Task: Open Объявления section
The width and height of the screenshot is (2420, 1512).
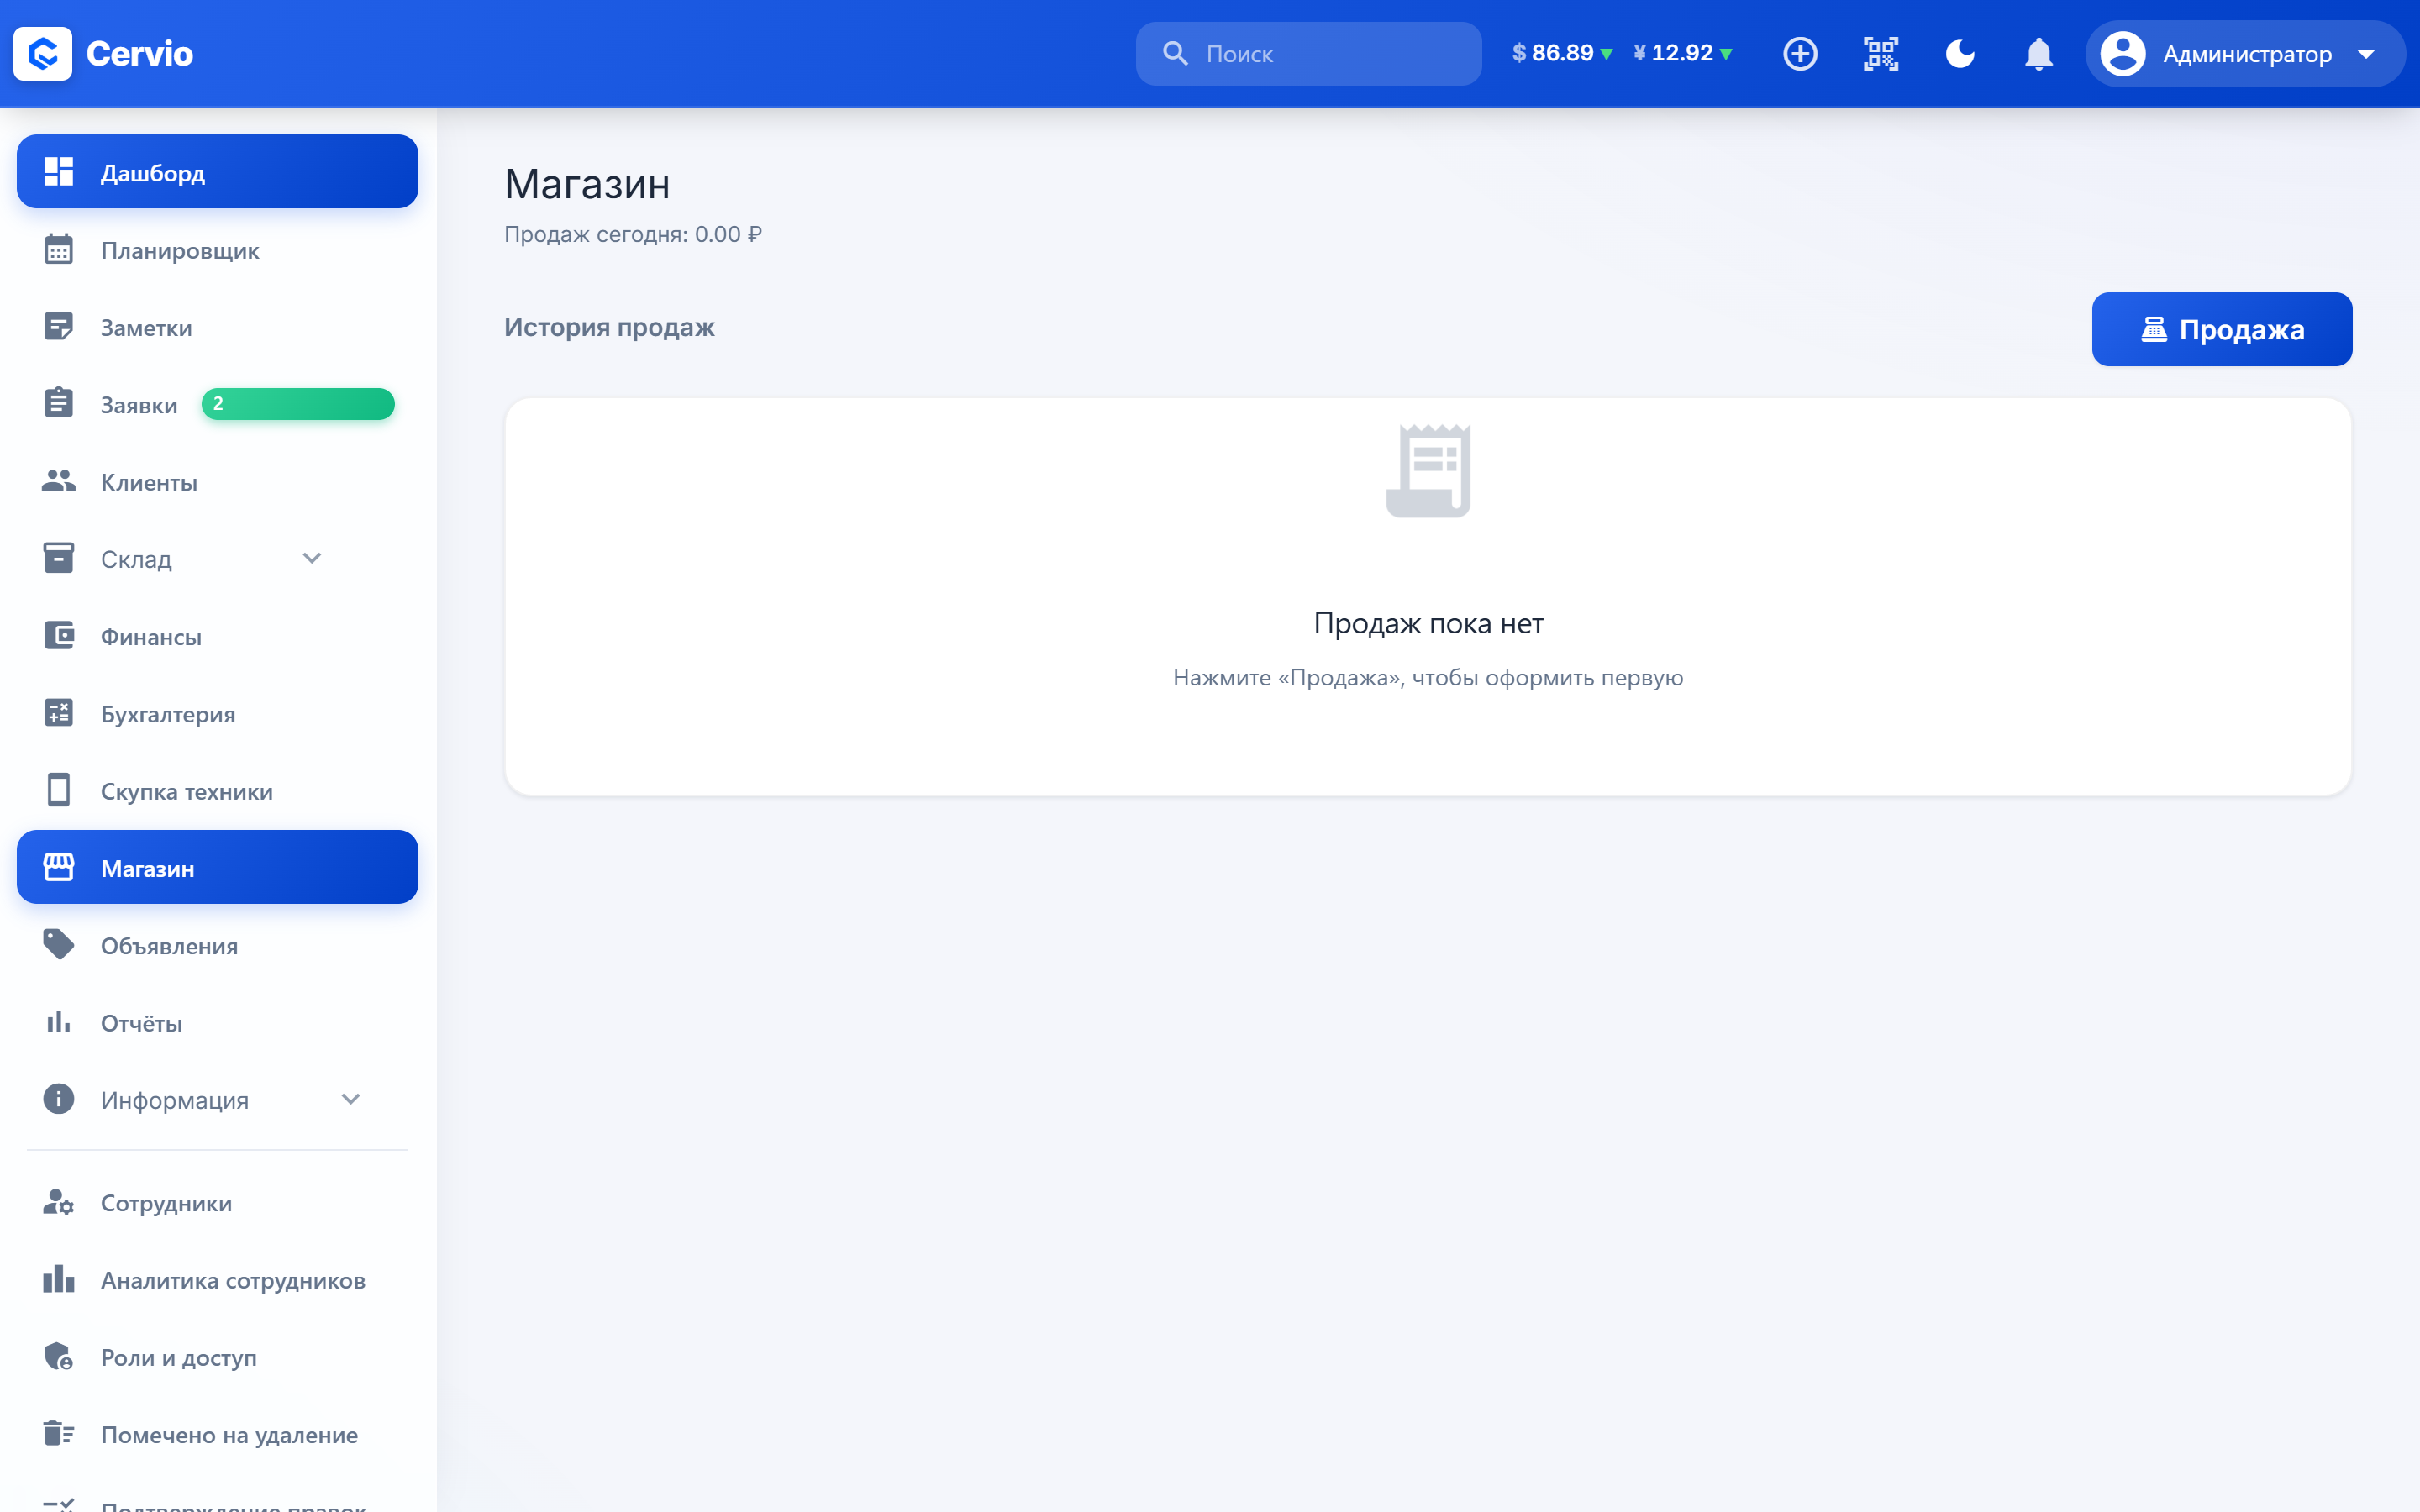Action: click(x=217, y=944)
